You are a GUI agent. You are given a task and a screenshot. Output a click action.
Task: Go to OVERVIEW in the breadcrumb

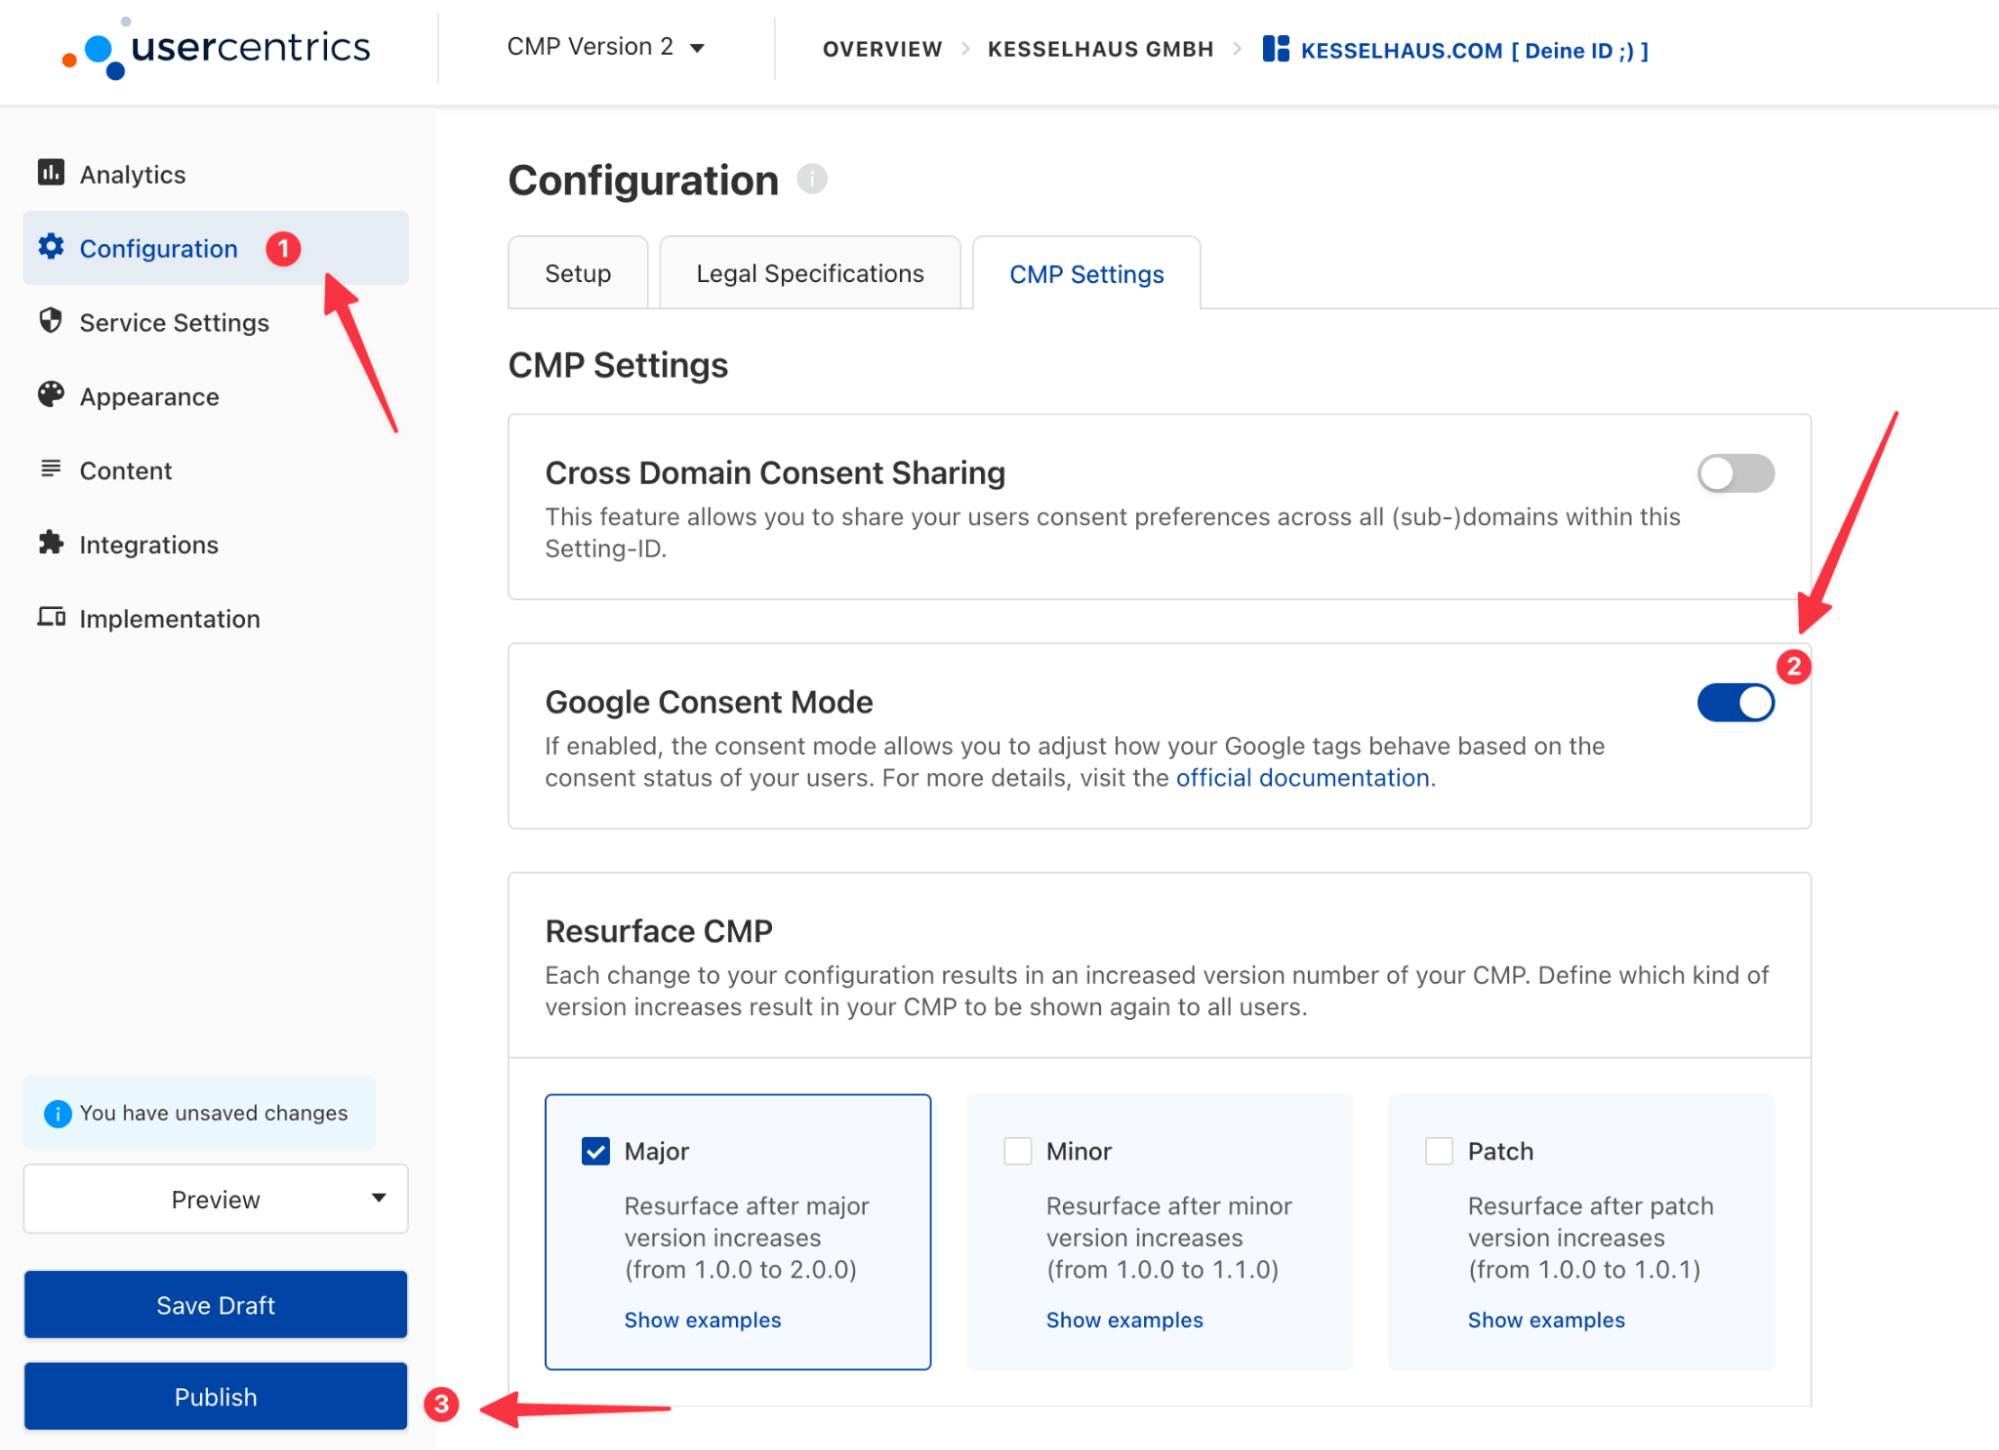coord(882,49)
